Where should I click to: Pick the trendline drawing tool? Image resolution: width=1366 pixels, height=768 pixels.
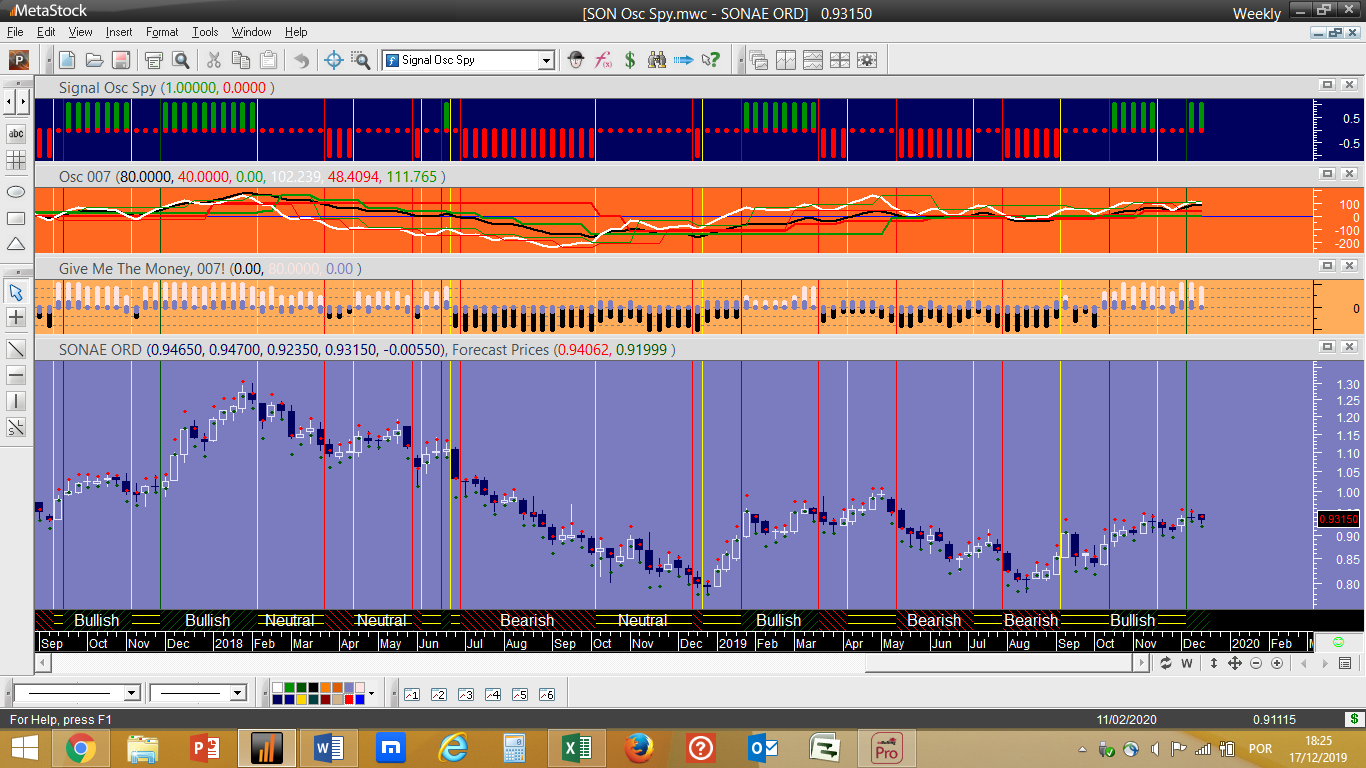[16, 349]
